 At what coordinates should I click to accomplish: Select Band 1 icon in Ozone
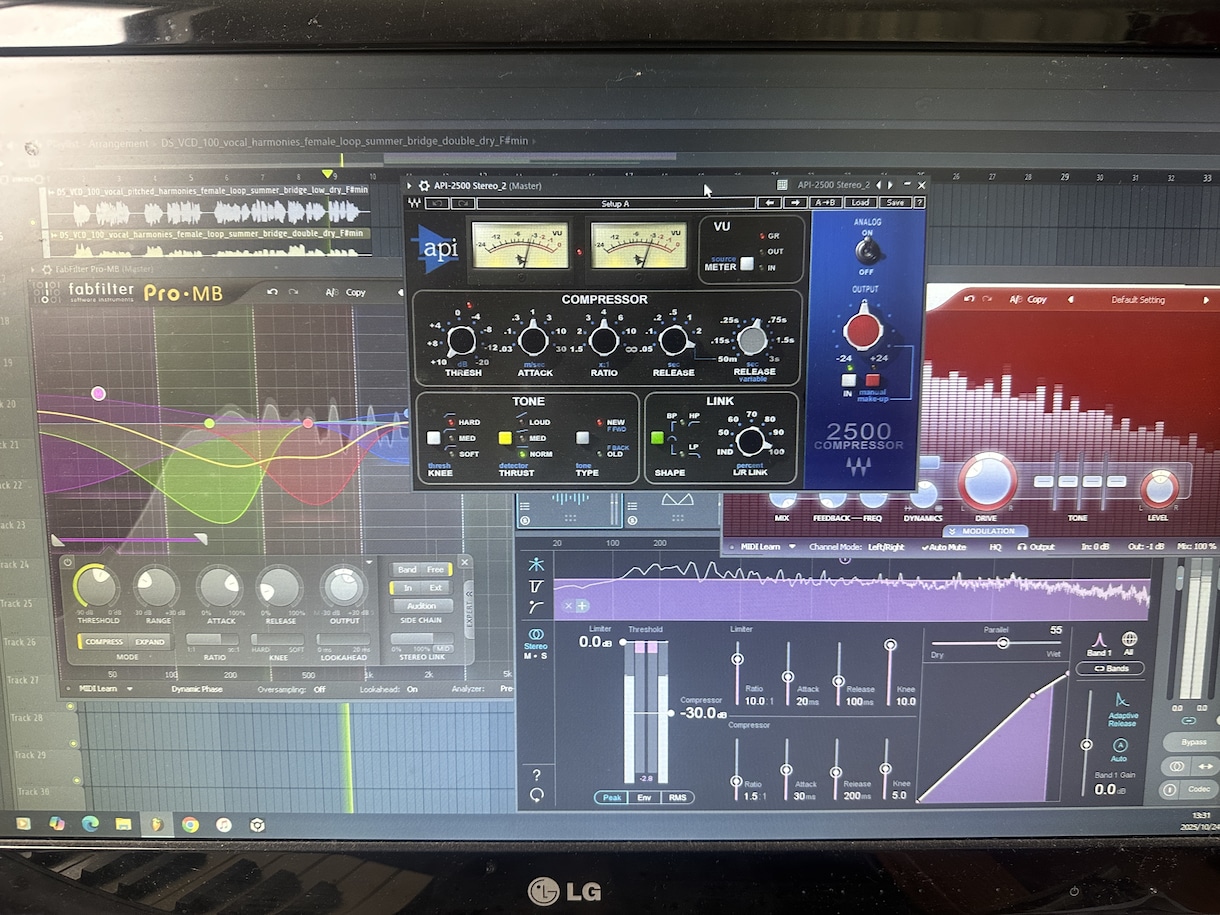click(1098, 639)
